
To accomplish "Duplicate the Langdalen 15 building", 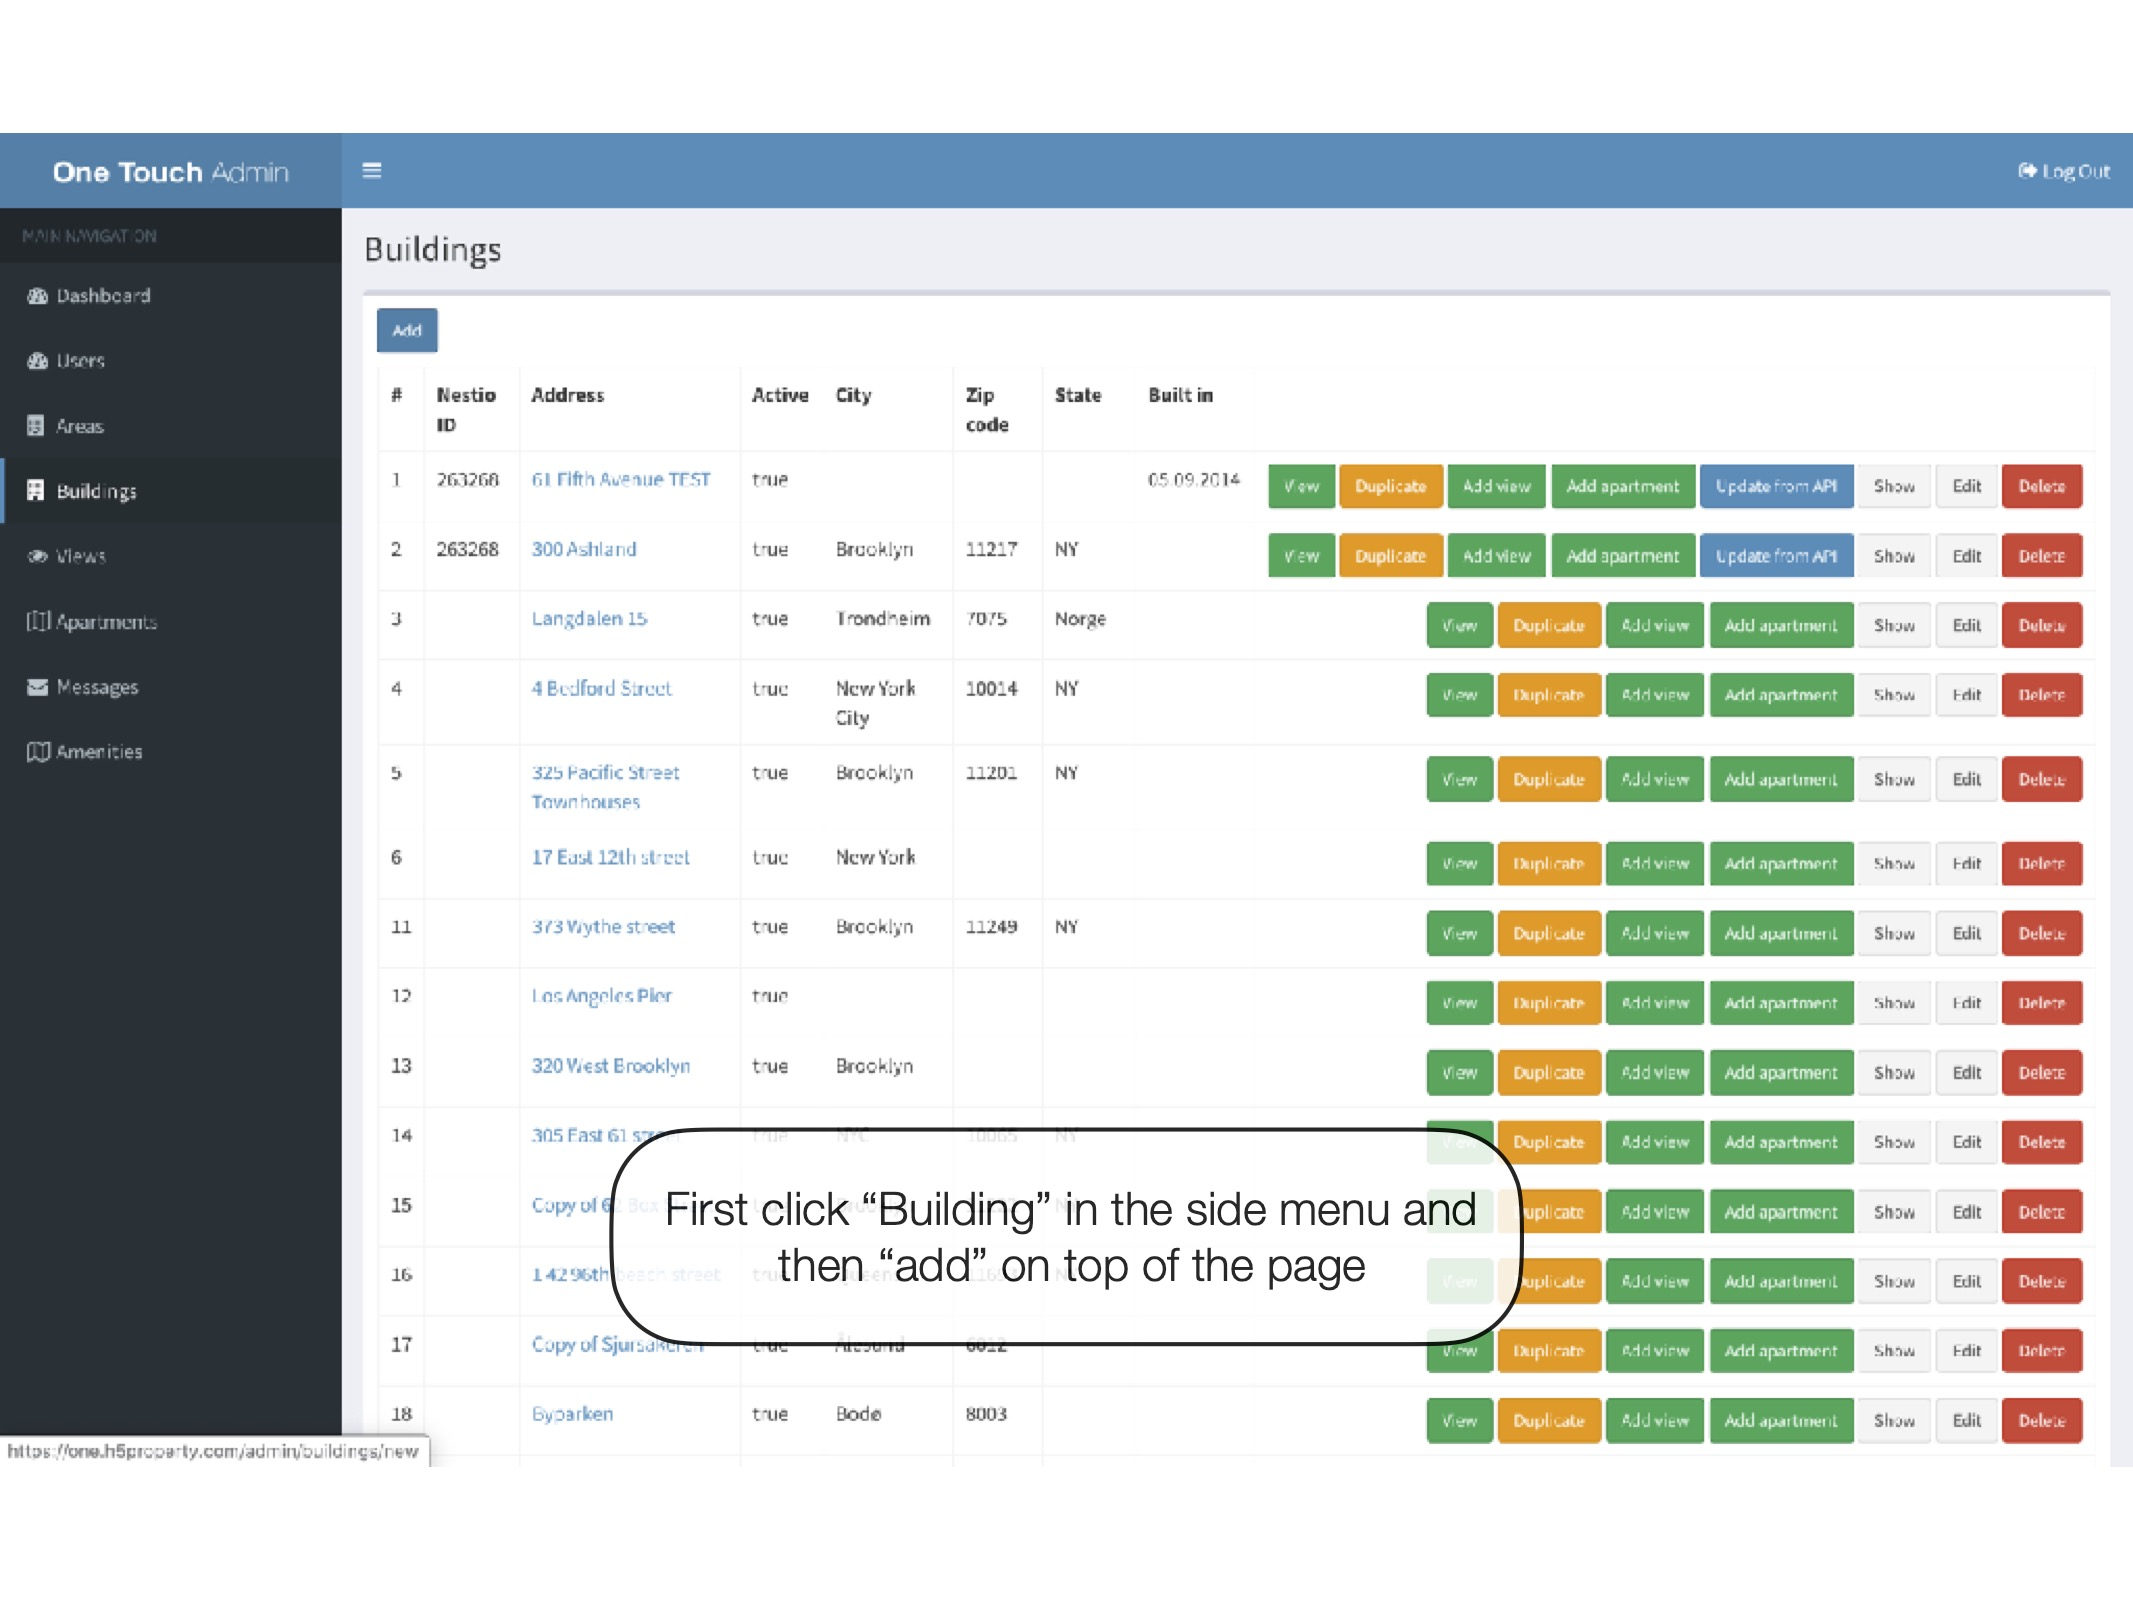I will pyautogui.click(x=1548, y=626).
